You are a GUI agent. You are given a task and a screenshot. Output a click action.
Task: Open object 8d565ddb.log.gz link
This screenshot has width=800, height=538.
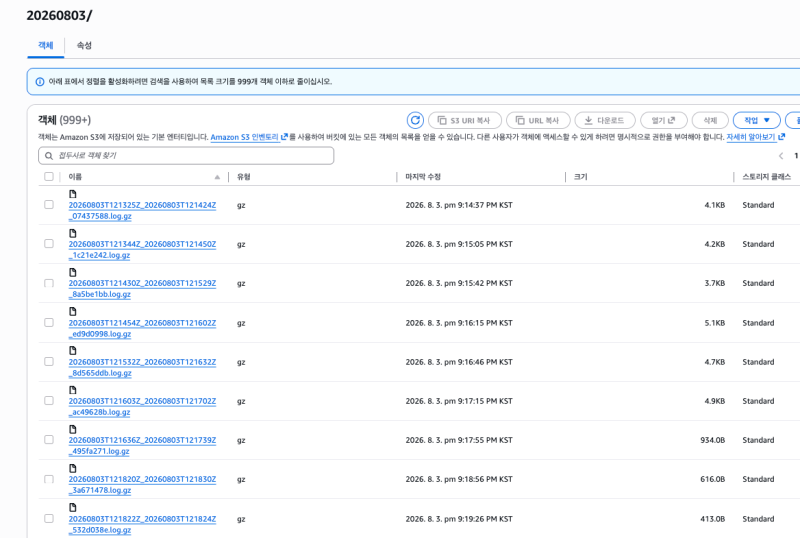pyautogui.click(x=142, y=368)
